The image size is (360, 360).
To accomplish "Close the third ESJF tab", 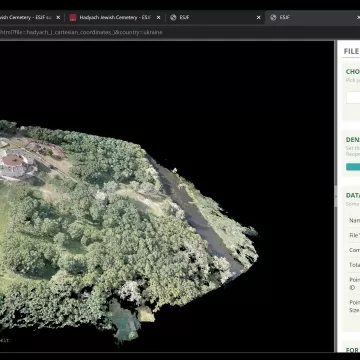I will pyautogui.click(x=258, y=18).
